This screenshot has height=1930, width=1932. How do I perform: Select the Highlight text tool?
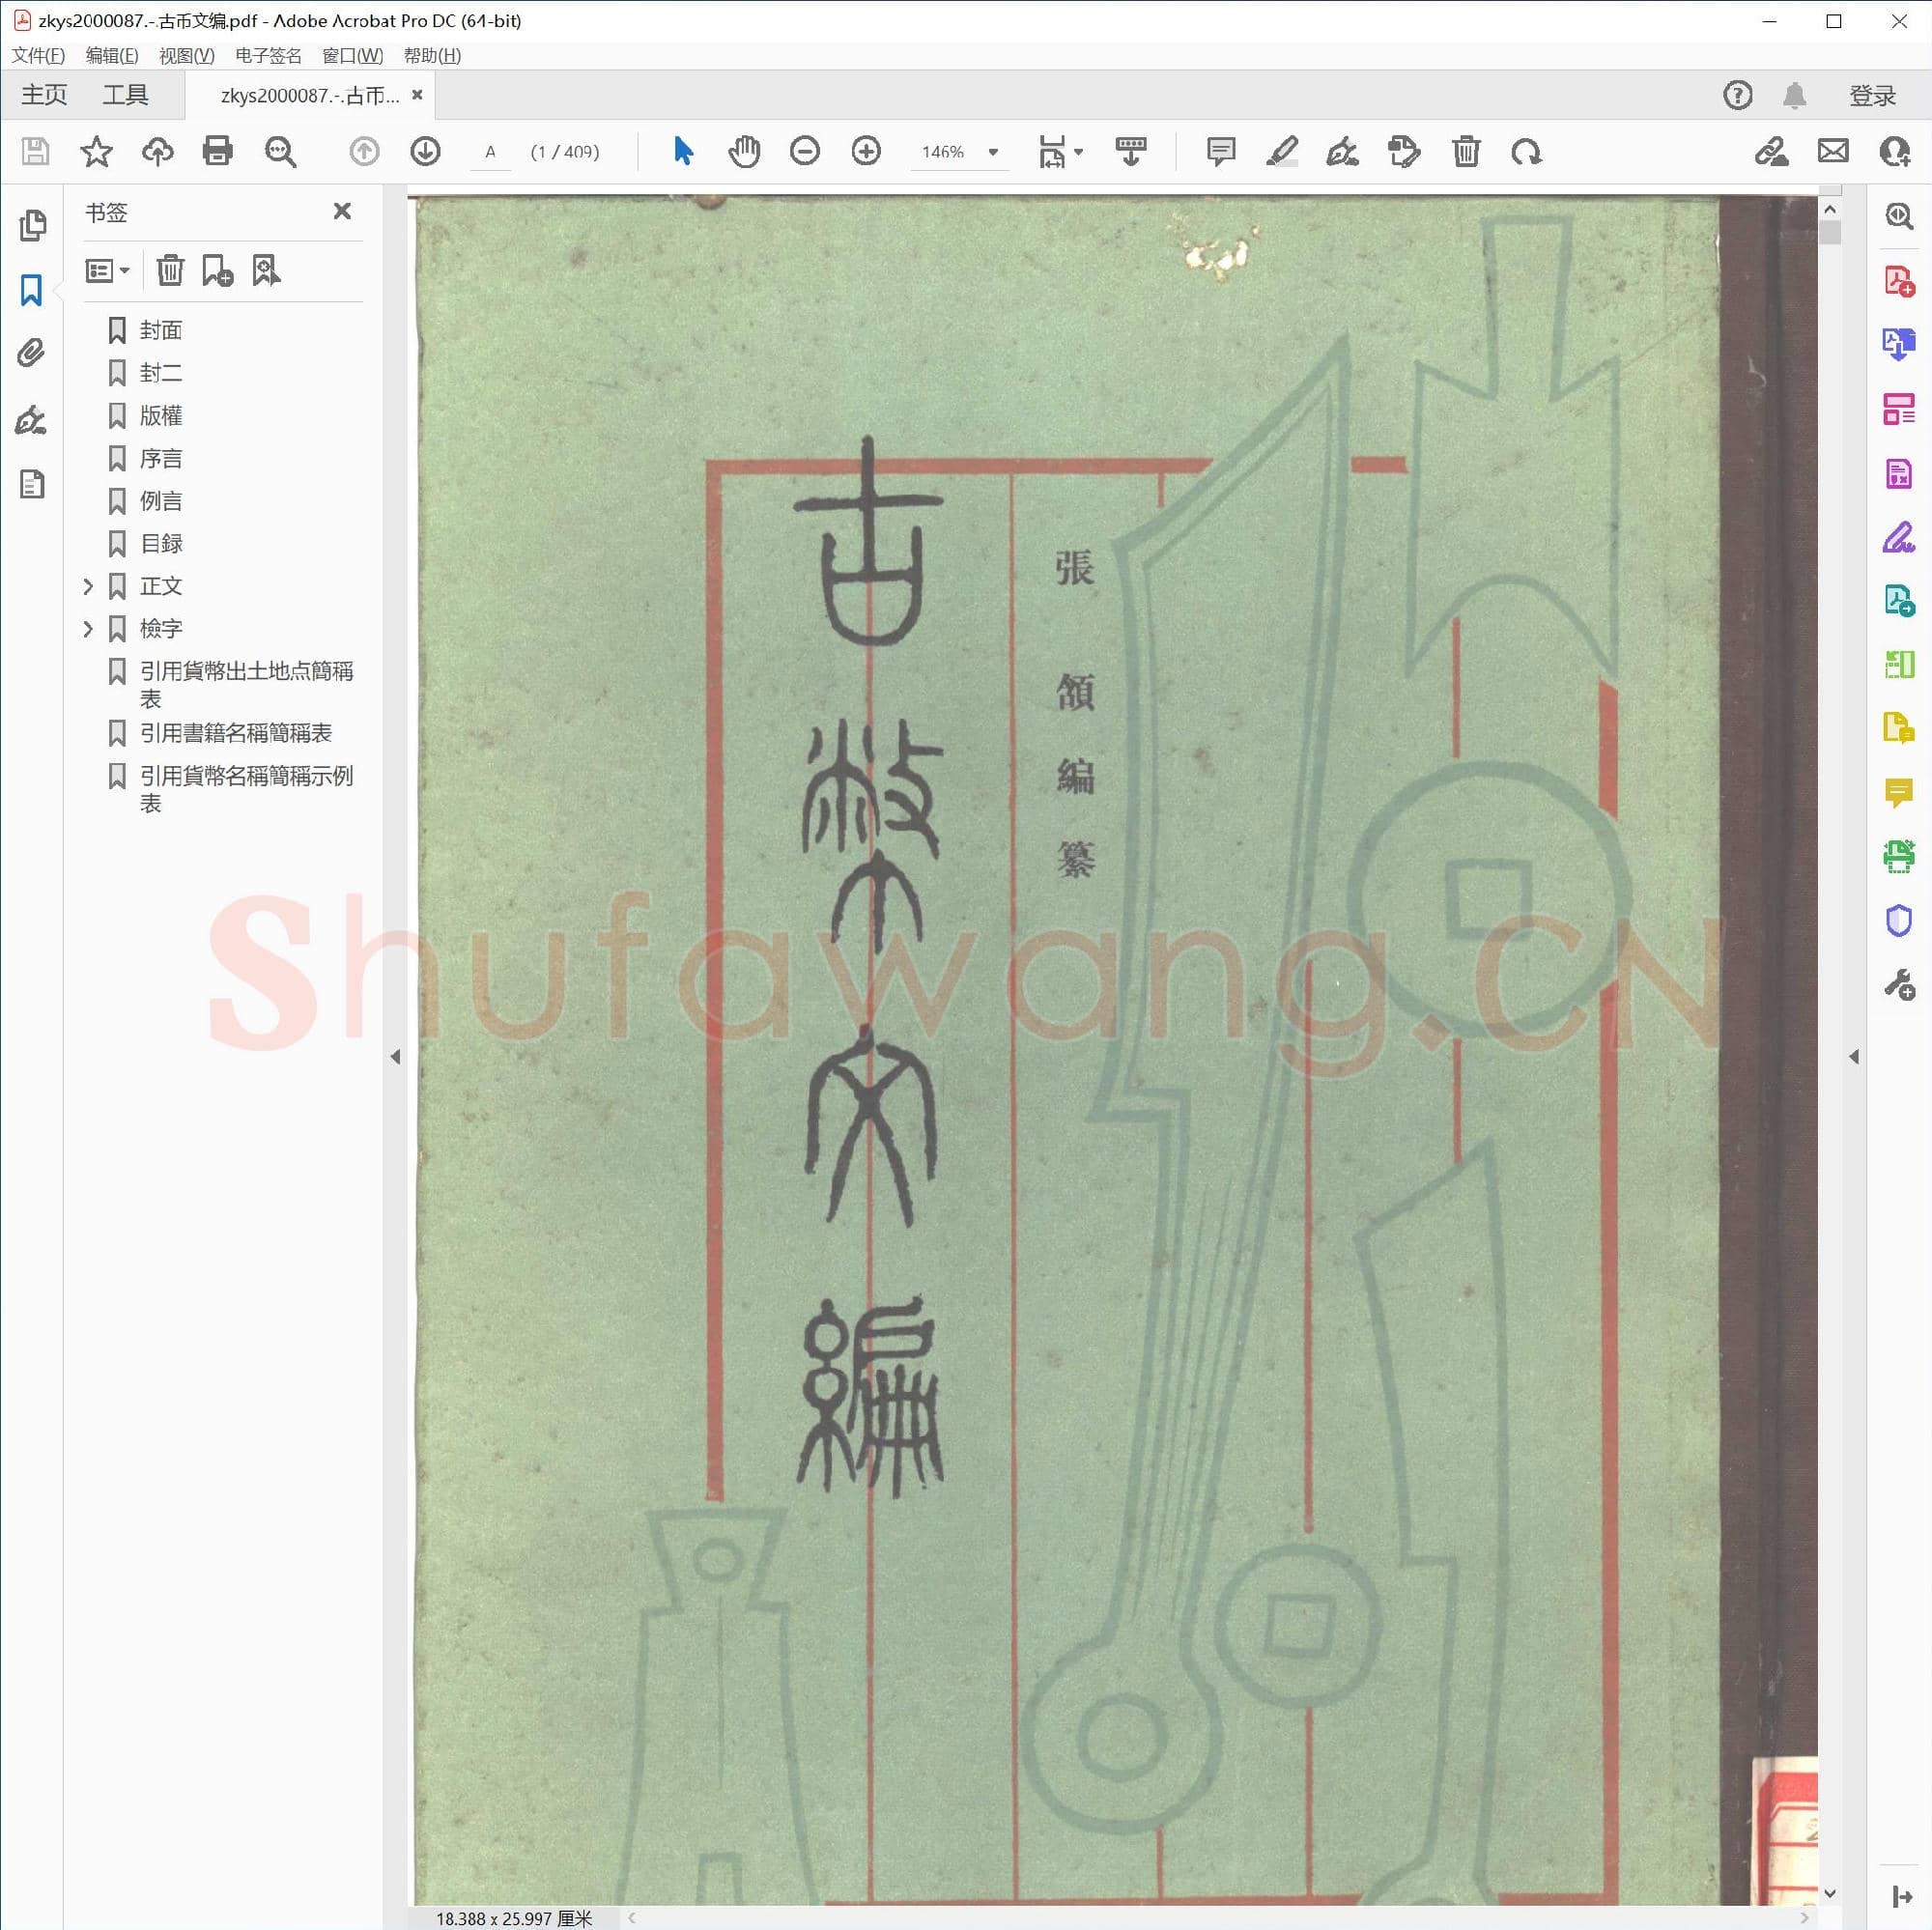[x=1283, y=152]
